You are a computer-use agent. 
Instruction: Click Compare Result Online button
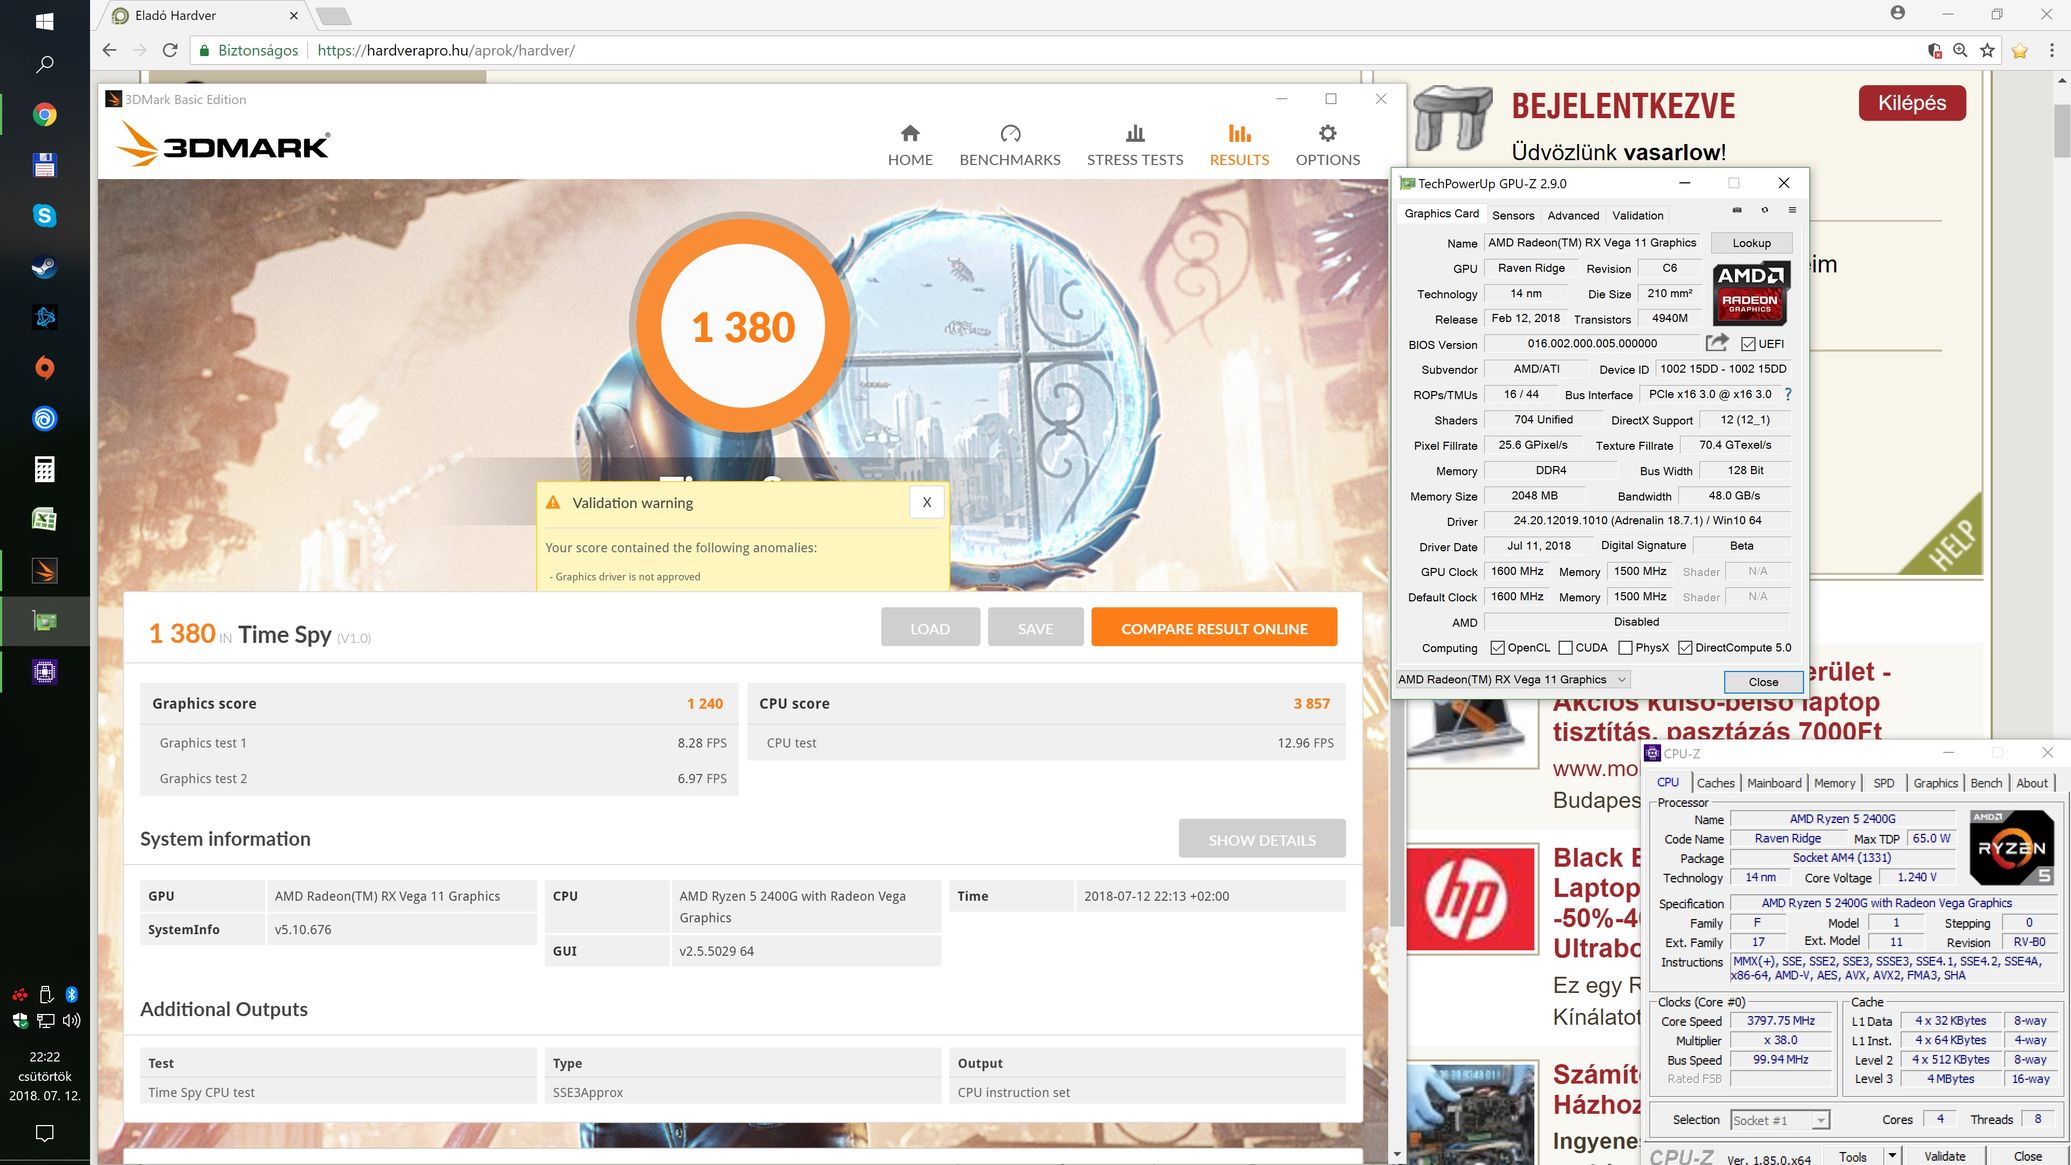pos(1214,628)
